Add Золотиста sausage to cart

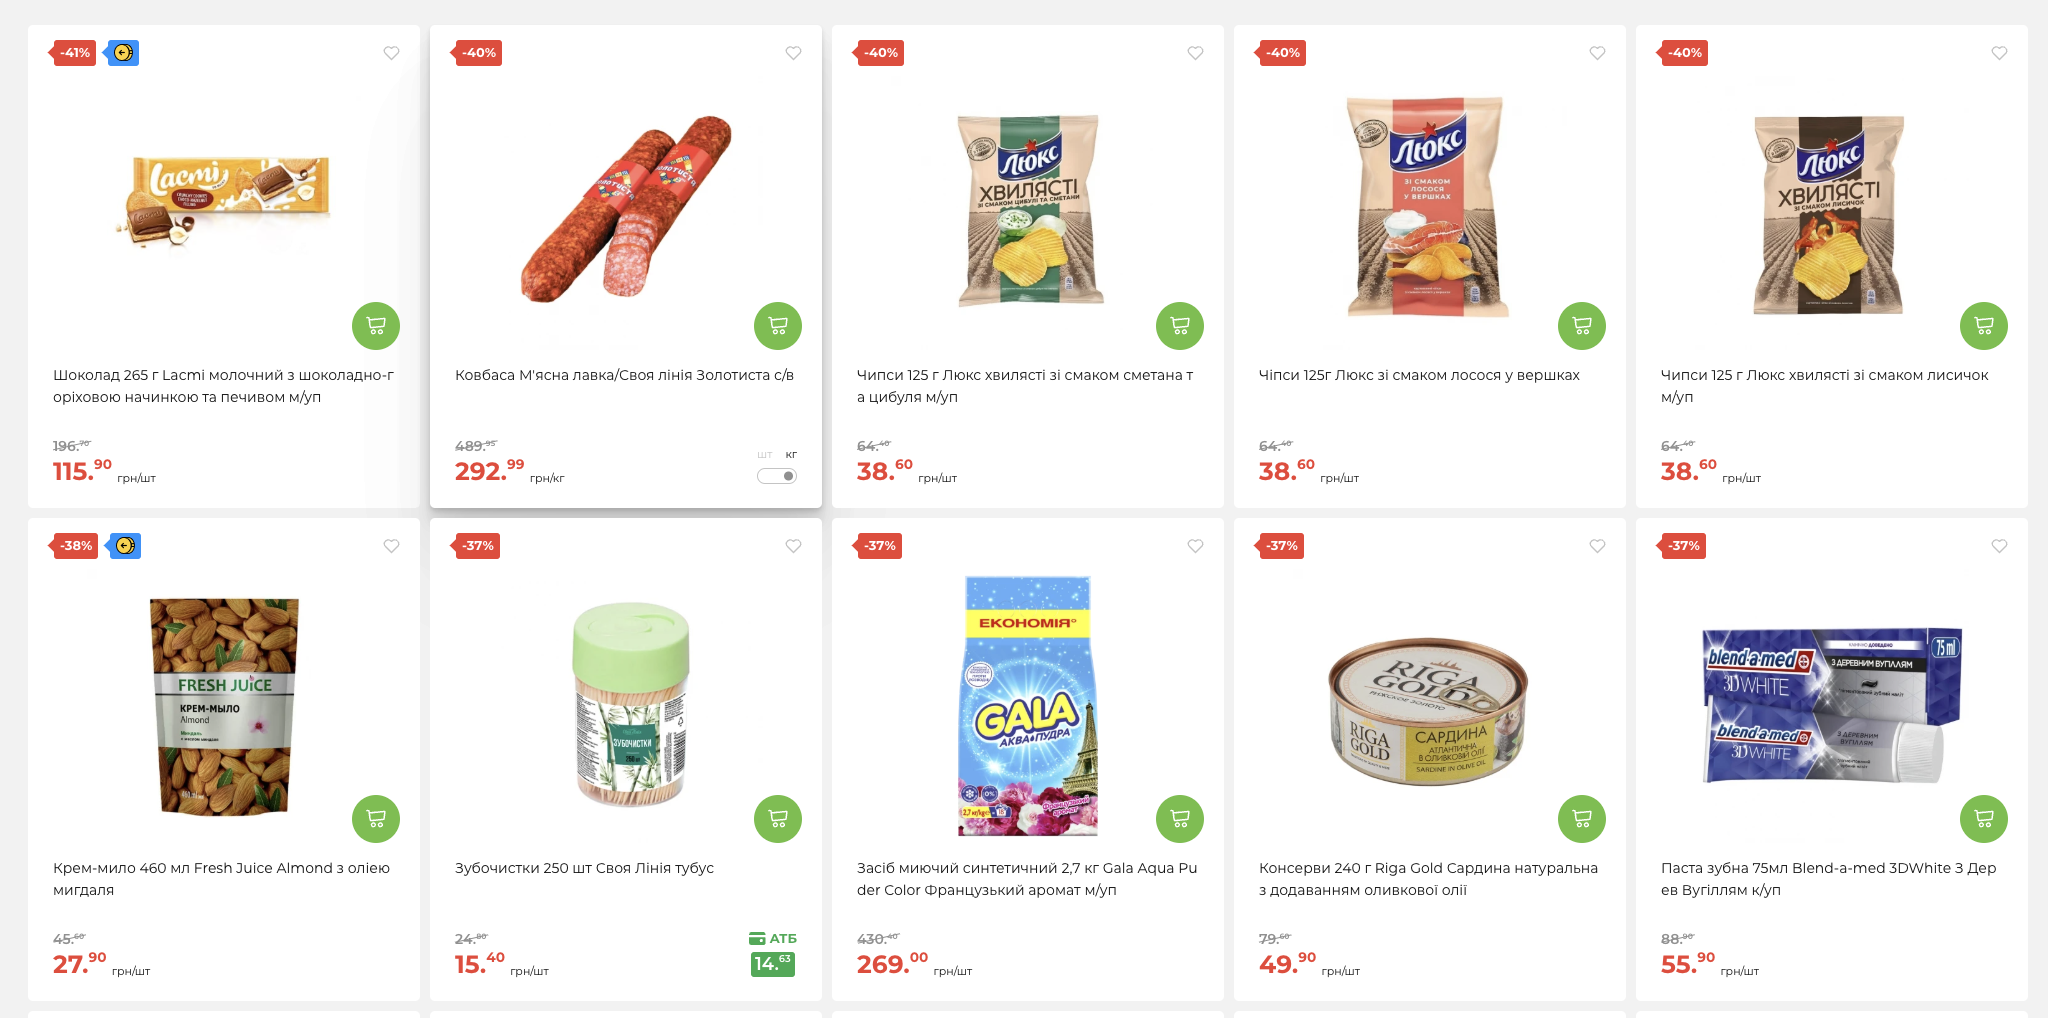pos(778,326)
